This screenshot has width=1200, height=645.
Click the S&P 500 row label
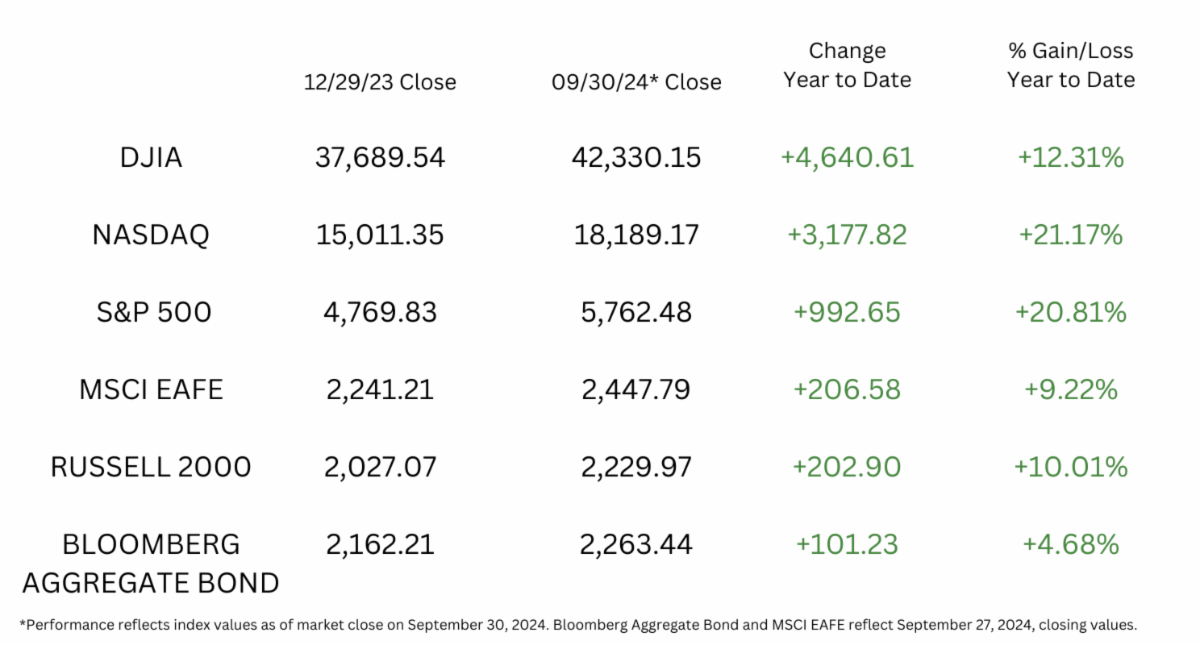(x=150, y=312)
